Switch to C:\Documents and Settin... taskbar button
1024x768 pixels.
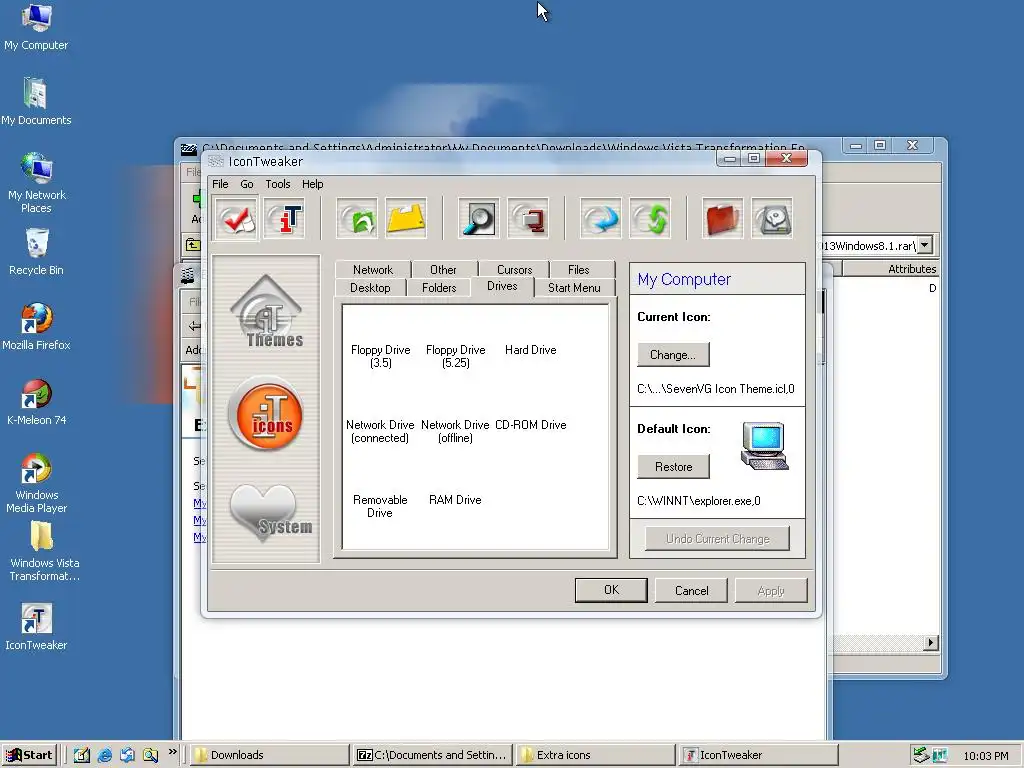432,755
